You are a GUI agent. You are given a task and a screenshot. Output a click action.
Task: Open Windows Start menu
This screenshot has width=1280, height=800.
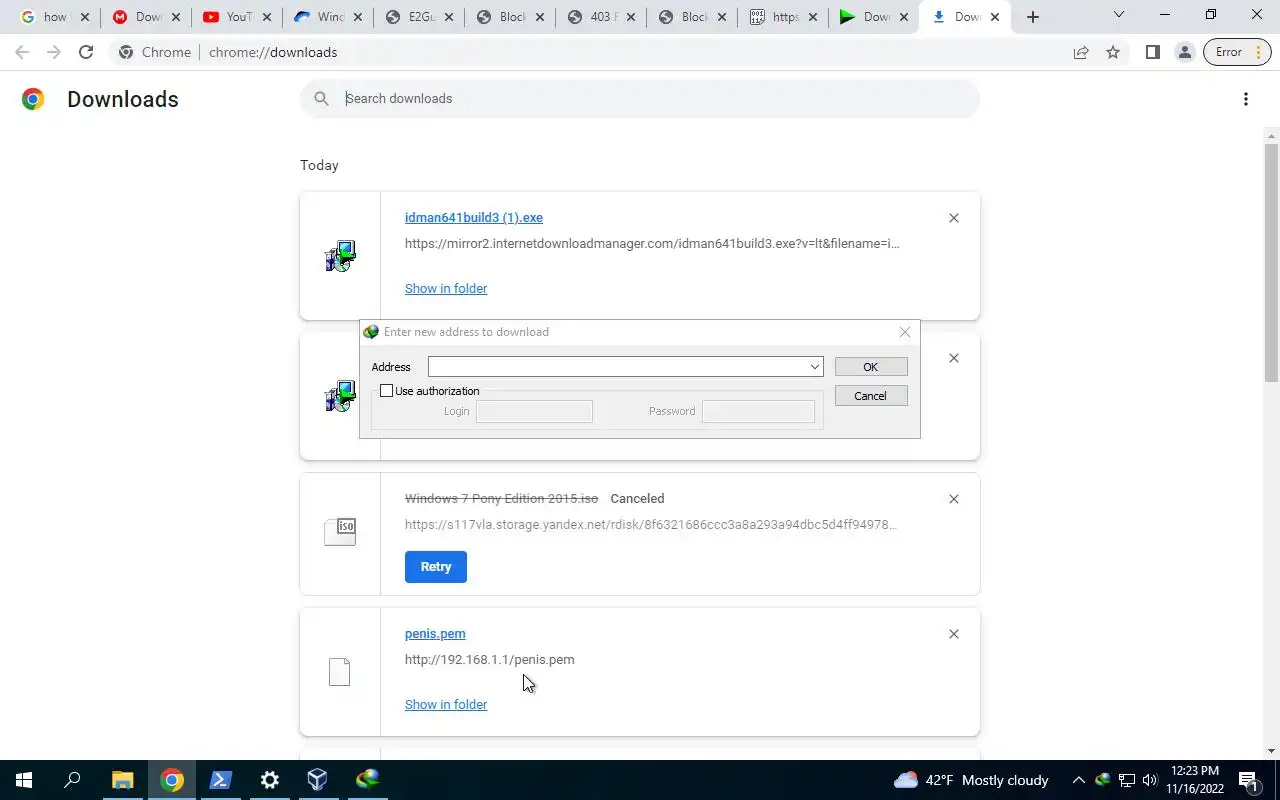pos(24,780)
